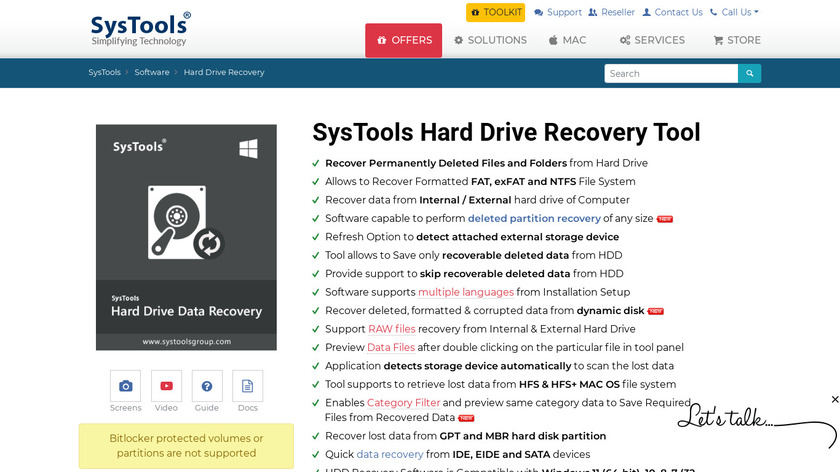Follow the multiple languages link
This screenshot has width=840, height=472.
(x=466, y=292)
